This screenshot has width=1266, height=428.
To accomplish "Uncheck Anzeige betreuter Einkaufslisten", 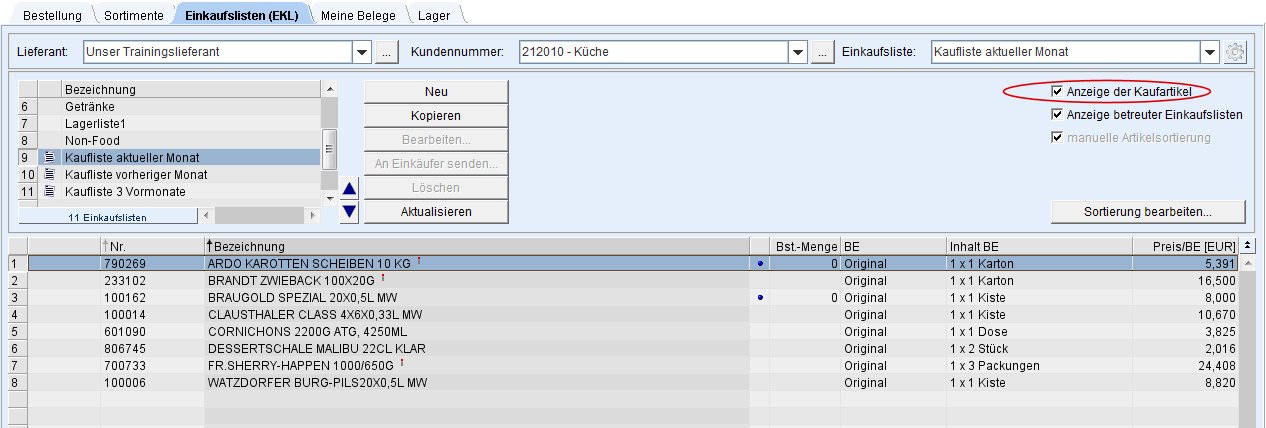I will (1057, 115).
